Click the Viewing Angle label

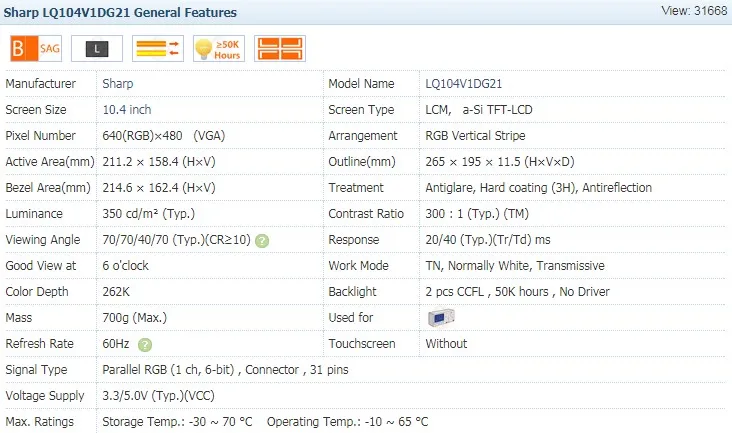pos(42,240)
